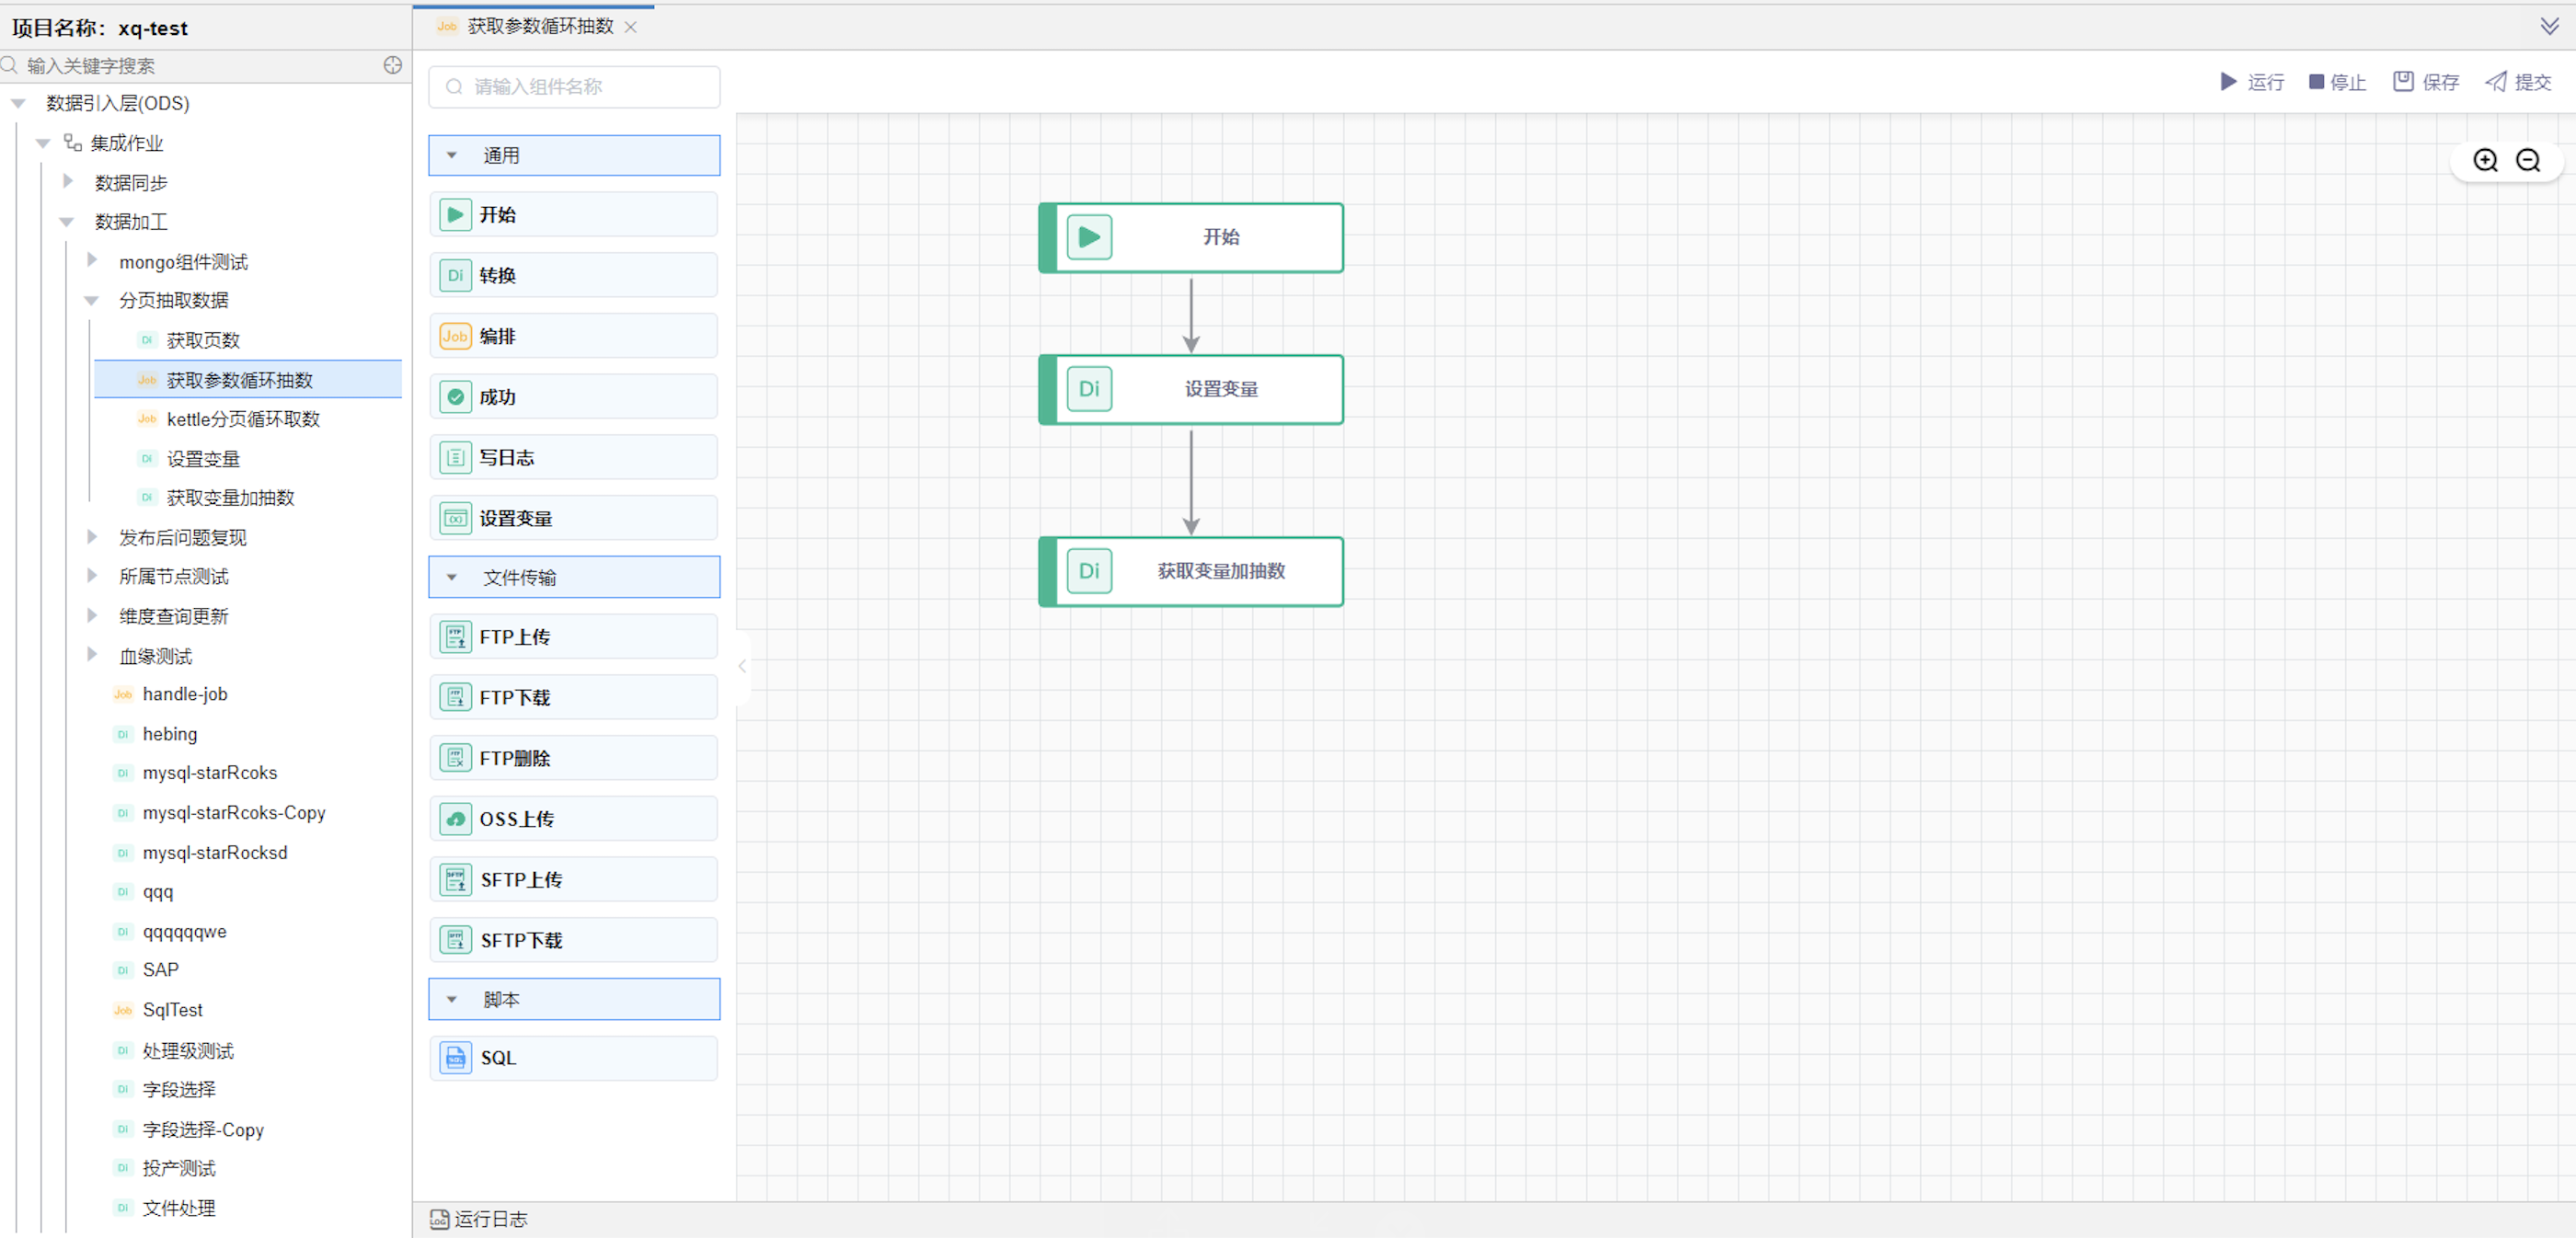The width and height of the screenshot is (2576, 1238).
Task: Collapse the 通用 component group
Action: click(452, 156)
